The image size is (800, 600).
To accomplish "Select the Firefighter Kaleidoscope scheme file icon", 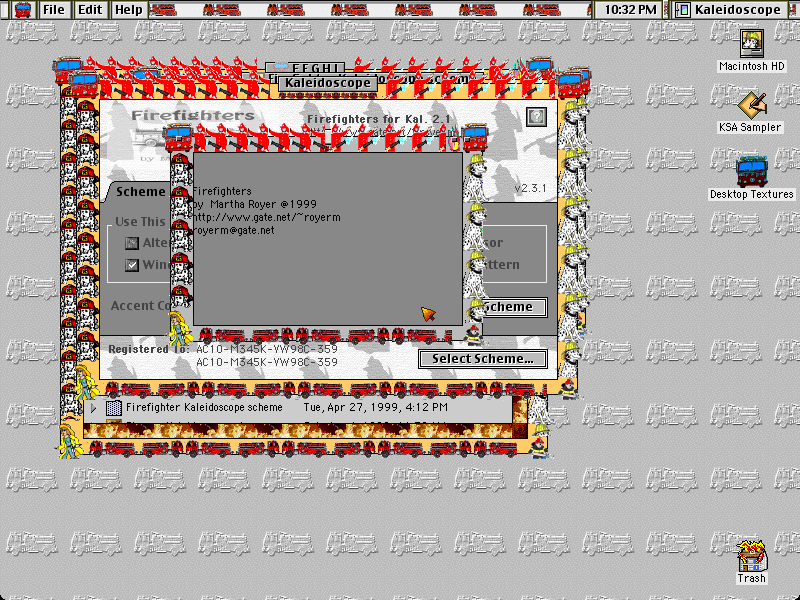I will (113, 408).
